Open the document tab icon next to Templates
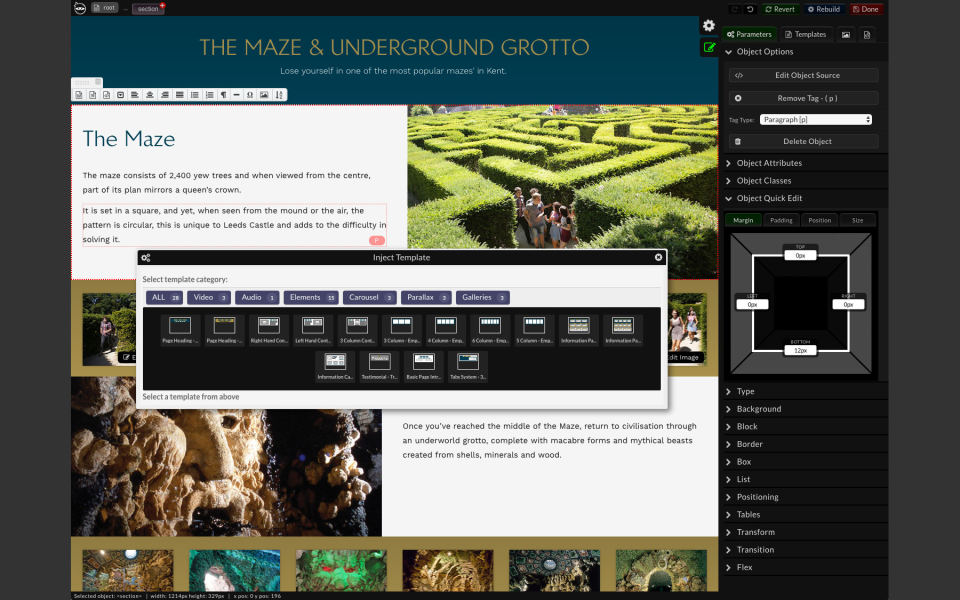 pyautogui.click(x=867, y=35)
